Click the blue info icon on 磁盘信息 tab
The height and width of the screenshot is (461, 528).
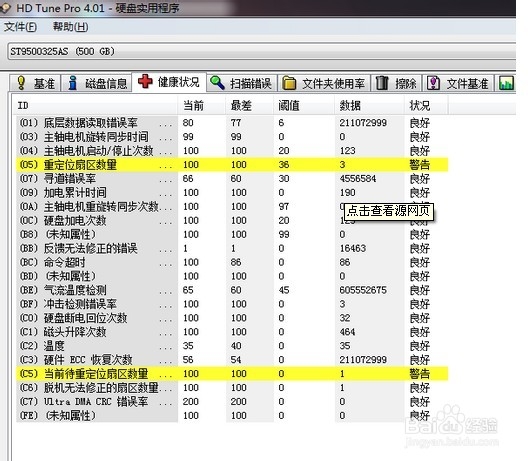(72, 83)
